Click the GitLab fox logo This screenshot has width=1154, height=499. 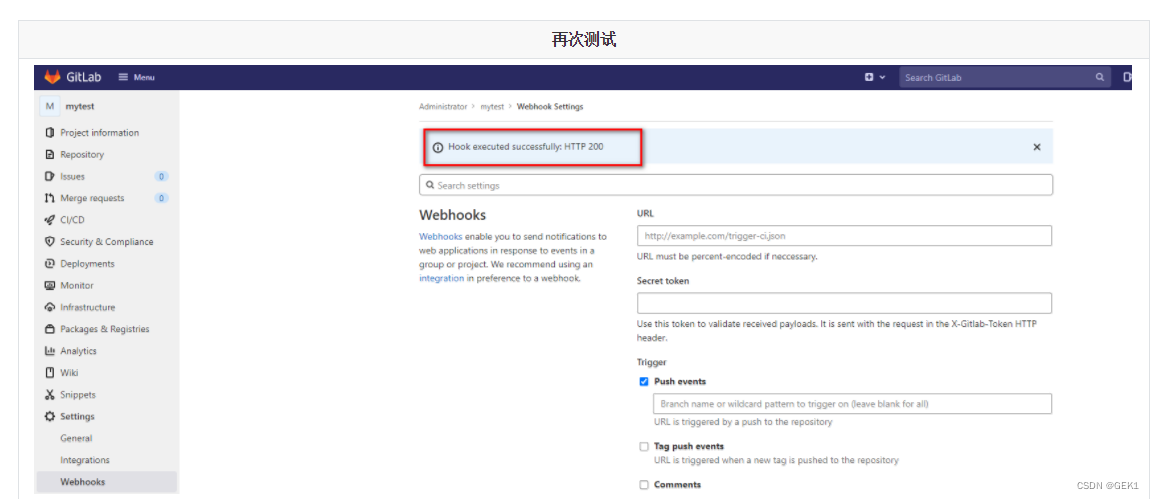coord(52,77)
